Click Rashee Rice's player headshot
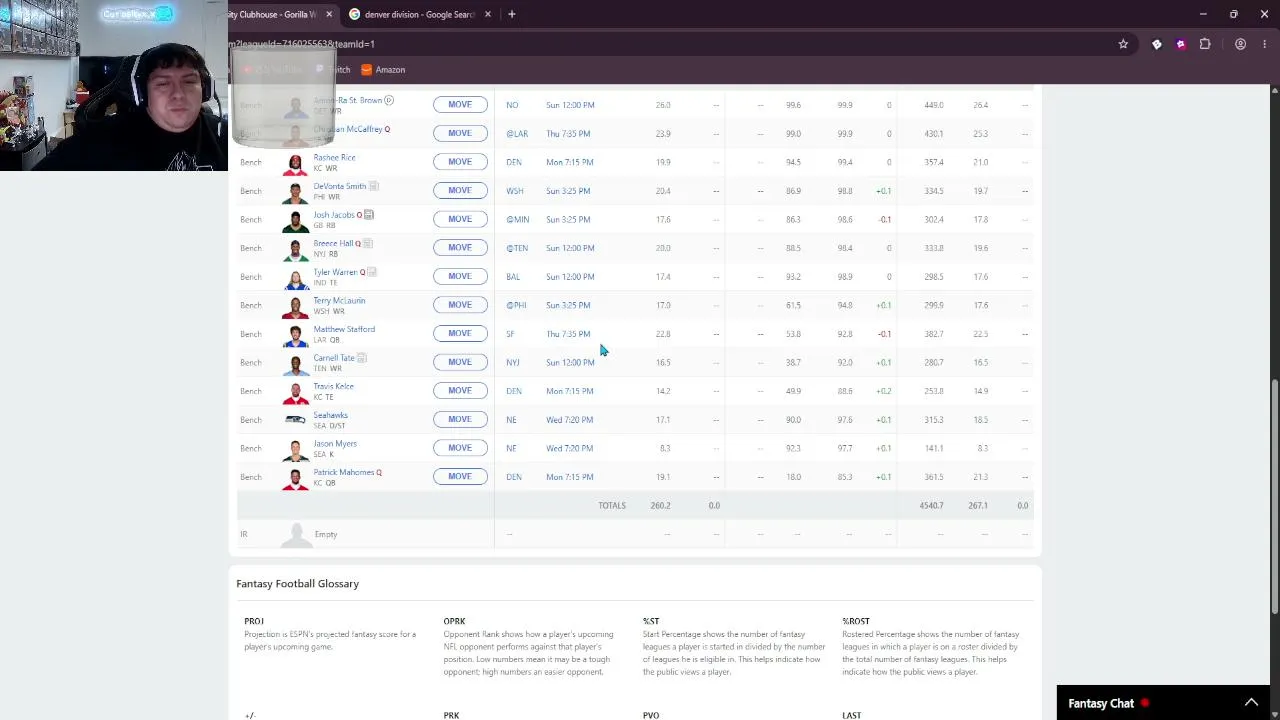 coord(295,163)
